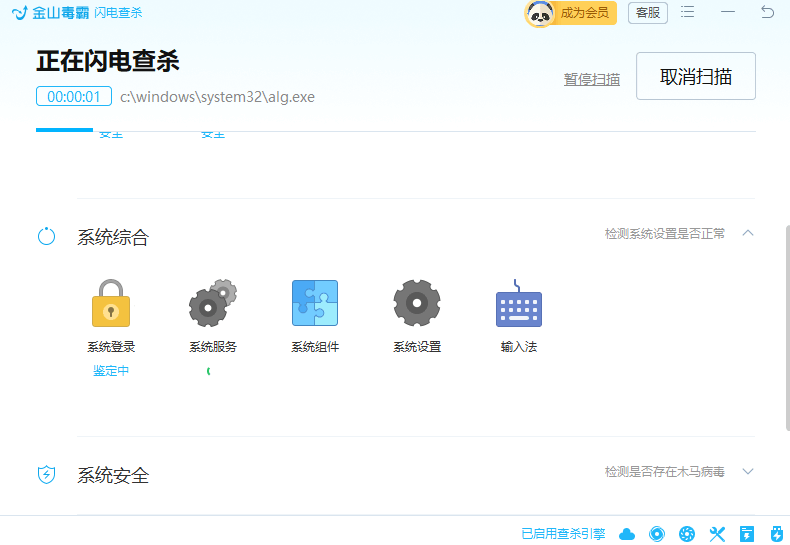Screen dimensions: 790x545
Task: Click the back arrow icon
Action: [767, 12]
